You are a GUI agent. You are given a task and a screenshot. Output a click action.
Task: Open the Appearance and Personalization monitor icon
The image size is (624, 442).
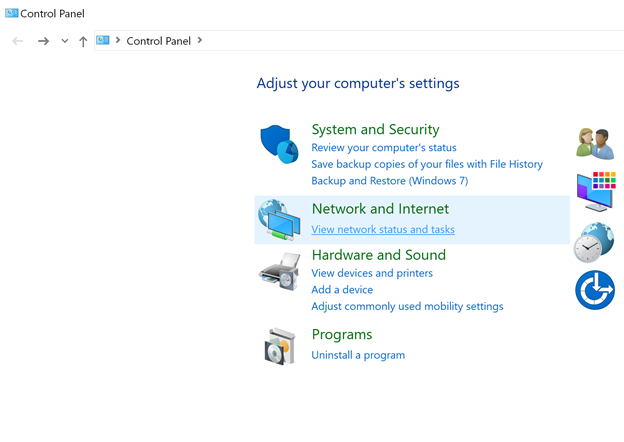pos(596,191)
